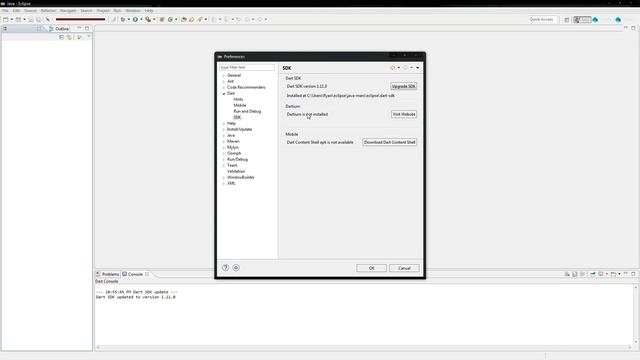640x360 pixels.
Task: Select Run and Debug under Dart
Action: [x=247, y=111]
